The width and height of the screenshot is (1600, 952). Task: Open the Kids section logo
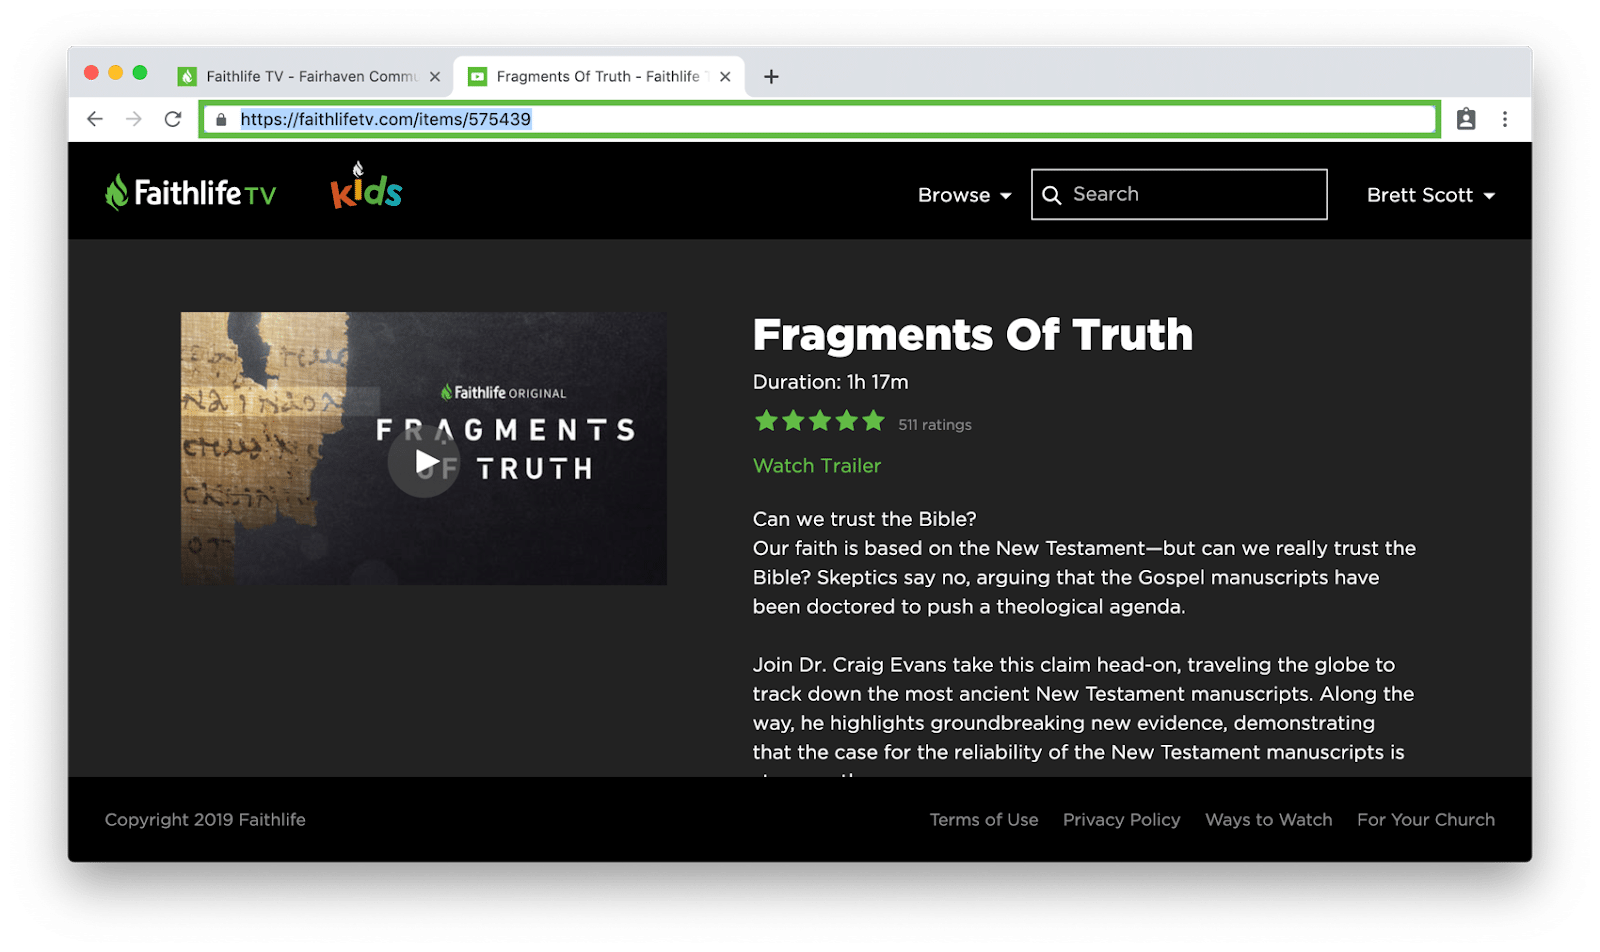pos(366,186)
